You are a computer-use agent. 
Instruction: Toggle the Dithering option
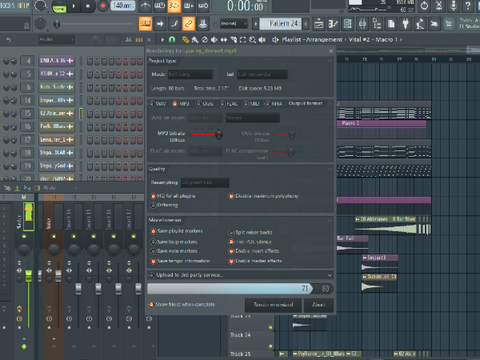point(153,205)
